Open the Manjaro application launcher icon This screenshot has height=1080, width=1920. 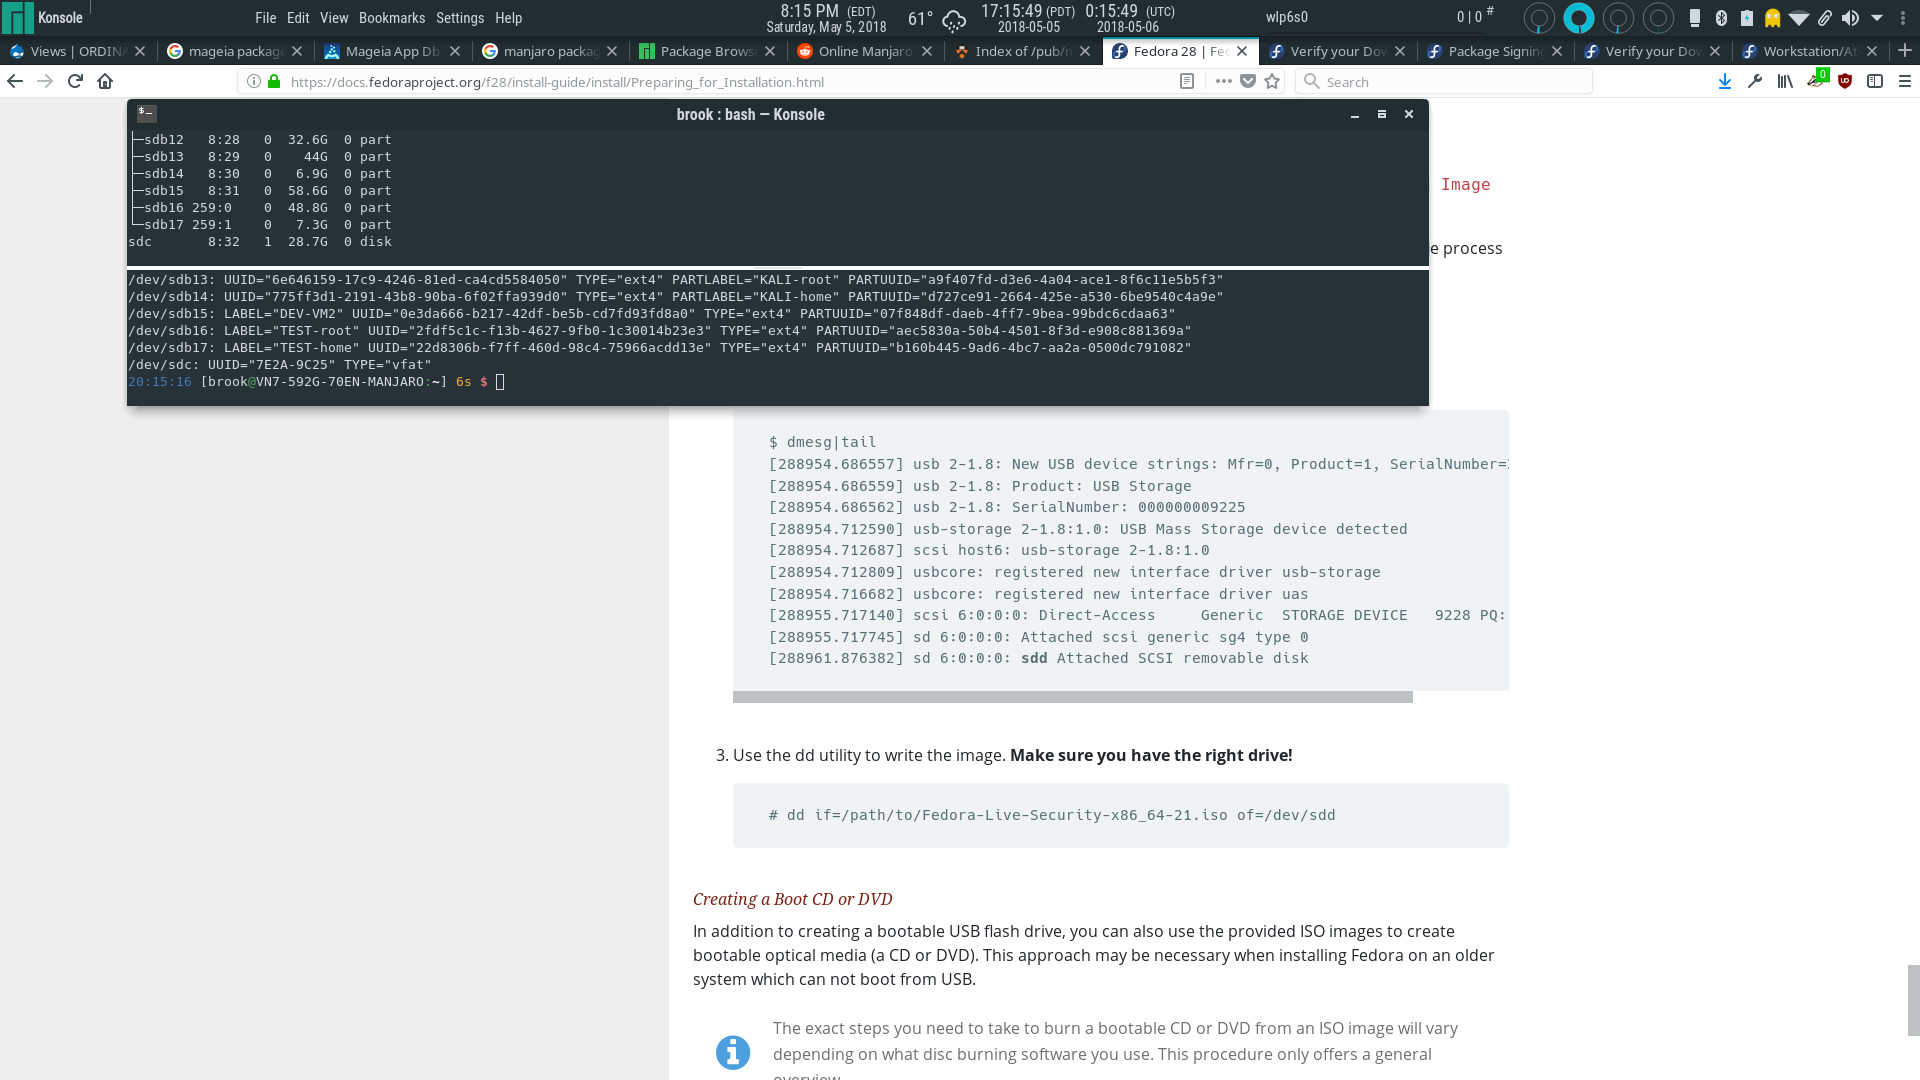point(17,18)
